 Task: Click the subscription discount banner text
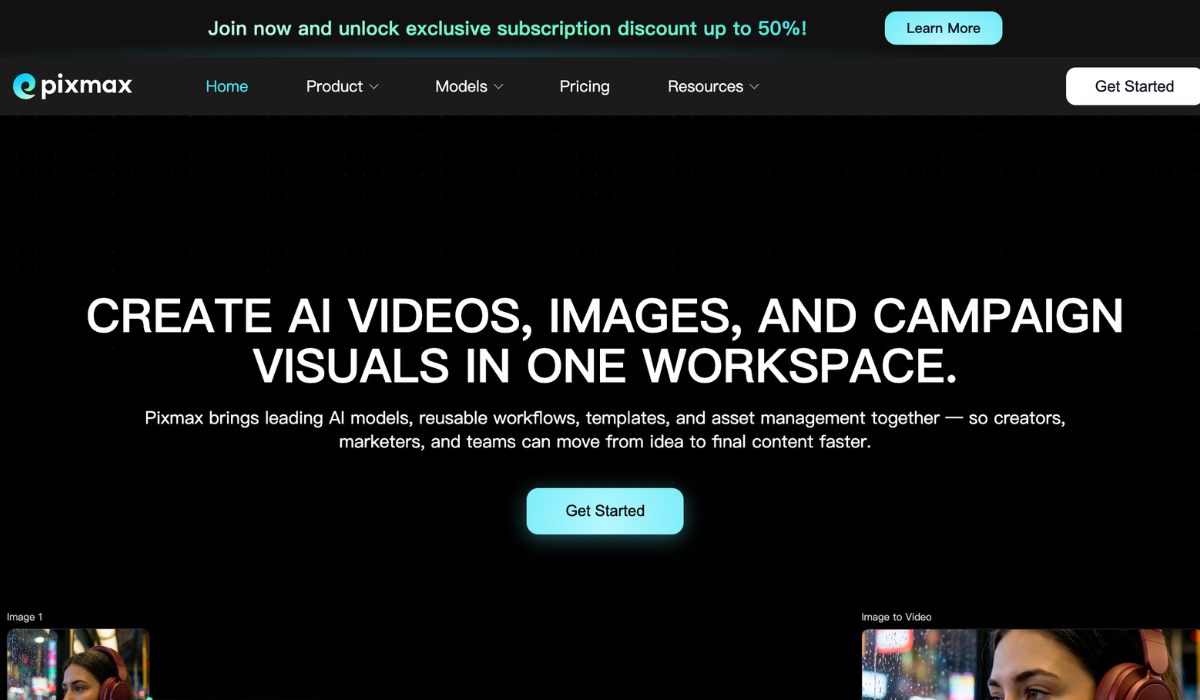pos(507,28)
